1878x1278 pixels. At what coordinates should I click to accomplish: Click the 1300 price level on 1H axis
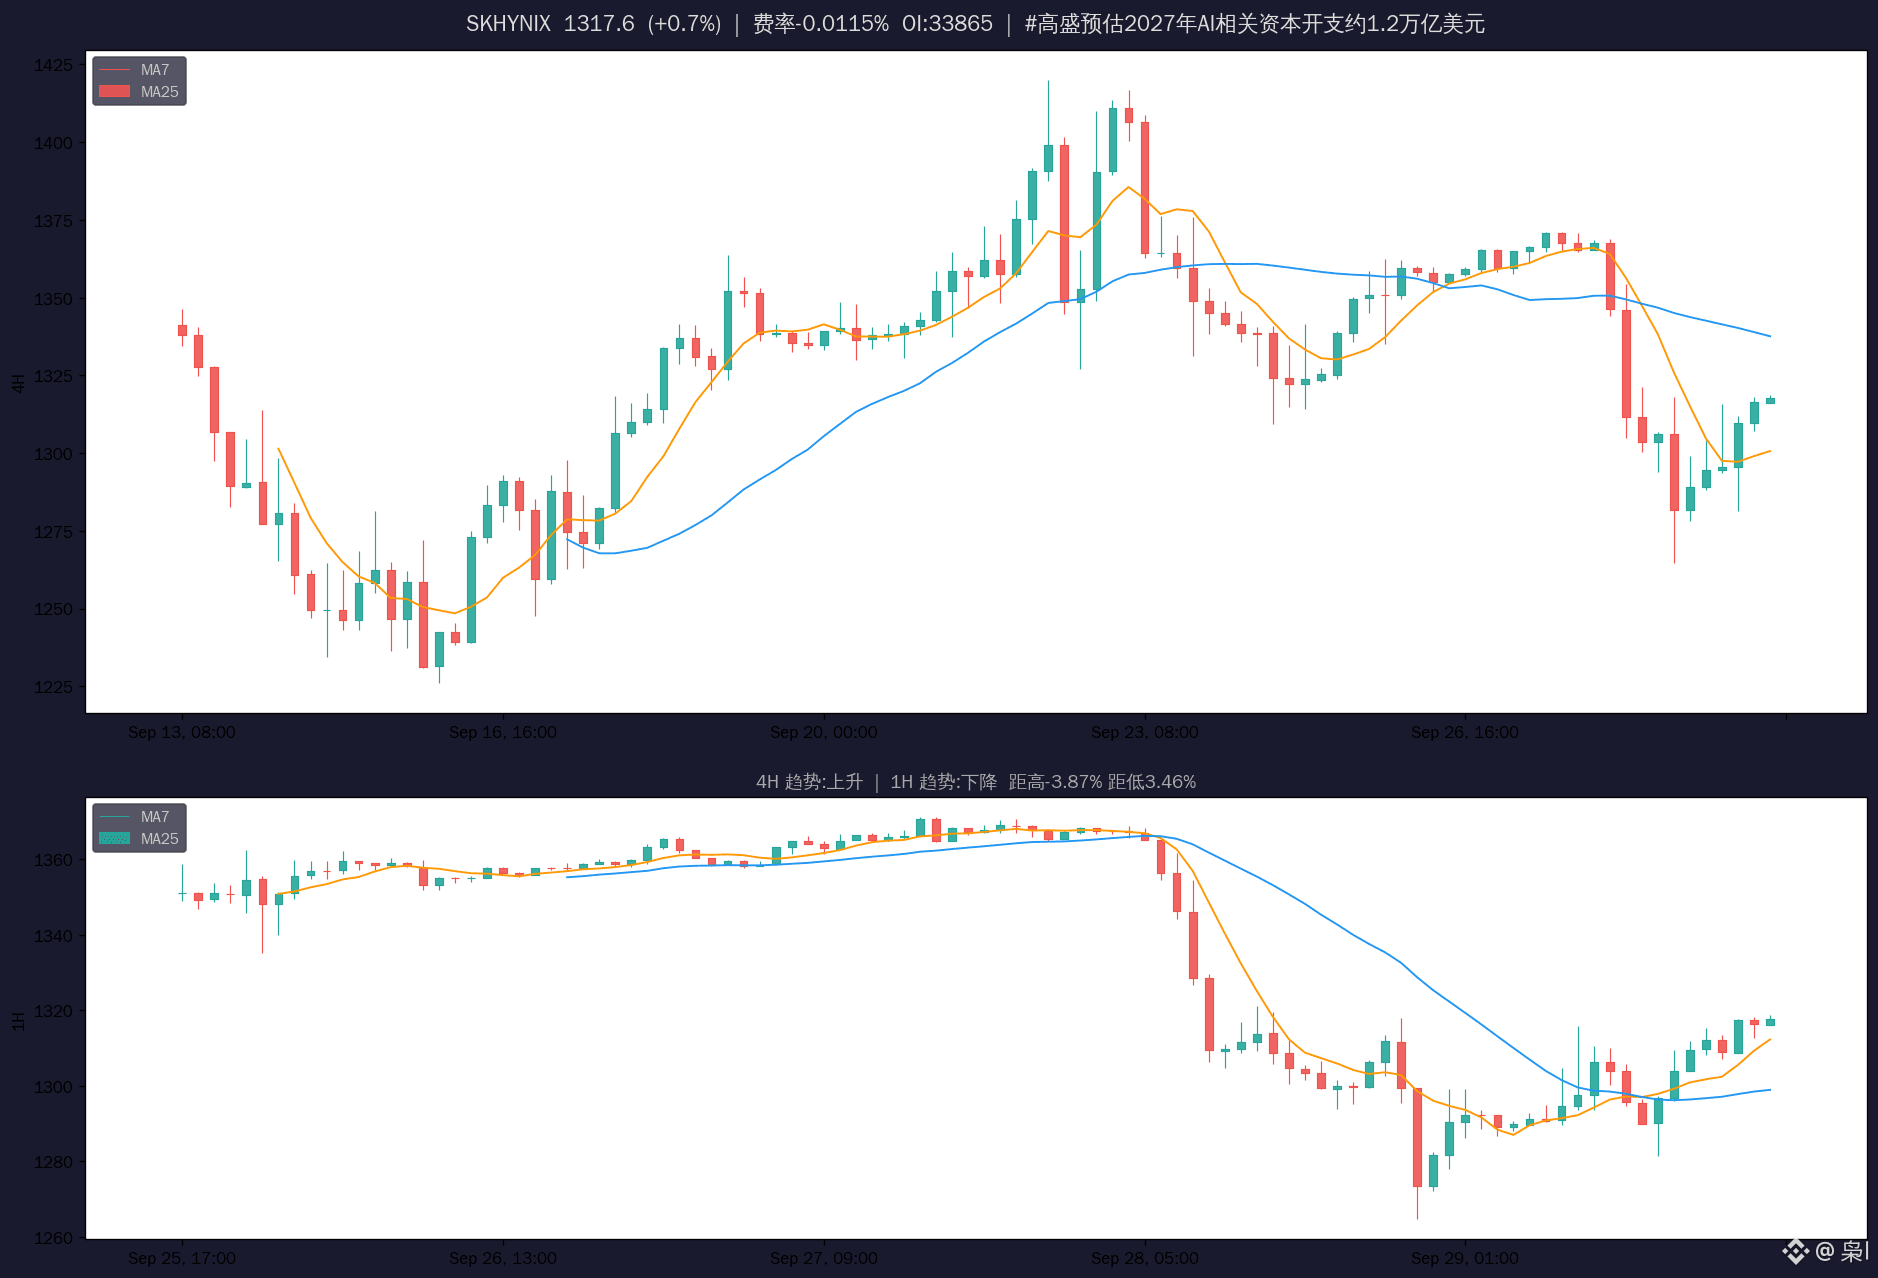pyautogui.click(x=53, y=1087)
